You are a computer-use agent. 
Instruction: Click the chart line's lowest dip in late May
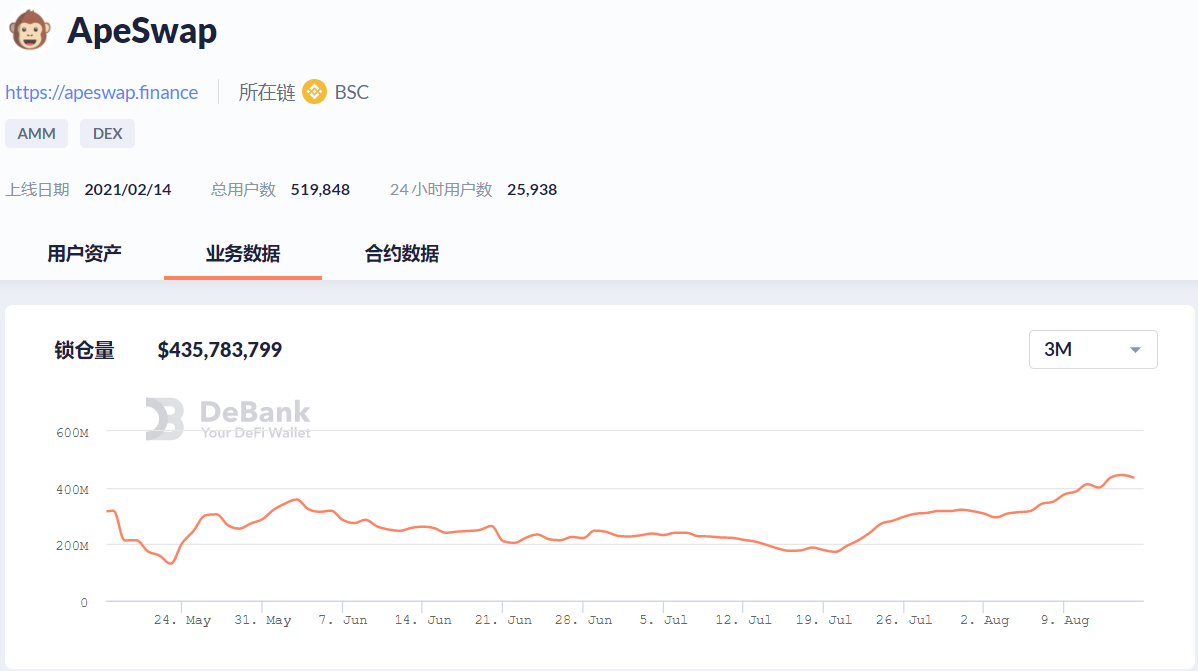(172, 563)
